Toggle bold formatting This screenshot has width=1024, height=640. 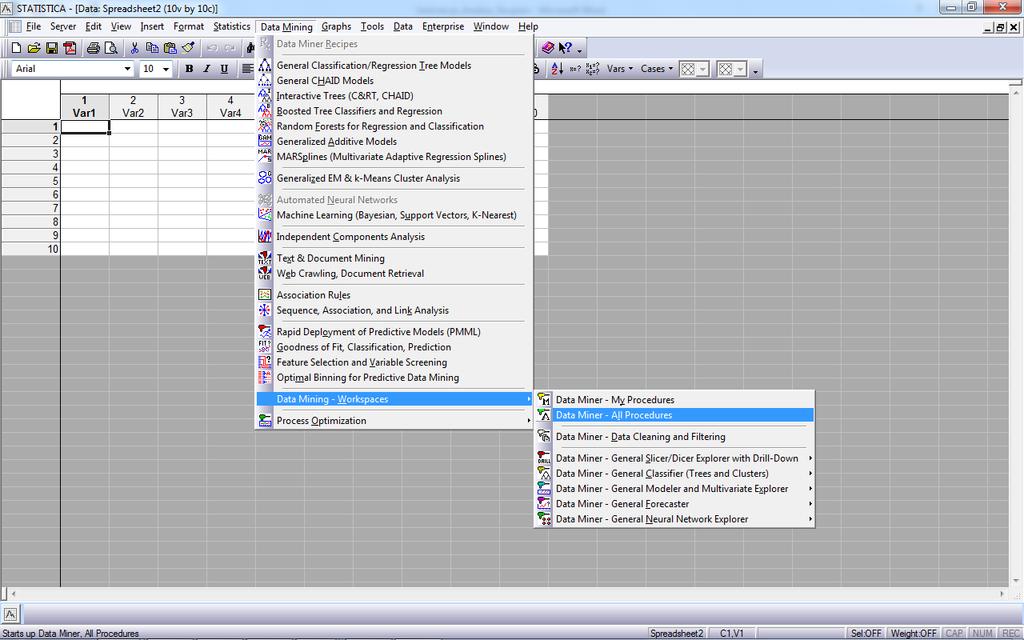point(189,69)
